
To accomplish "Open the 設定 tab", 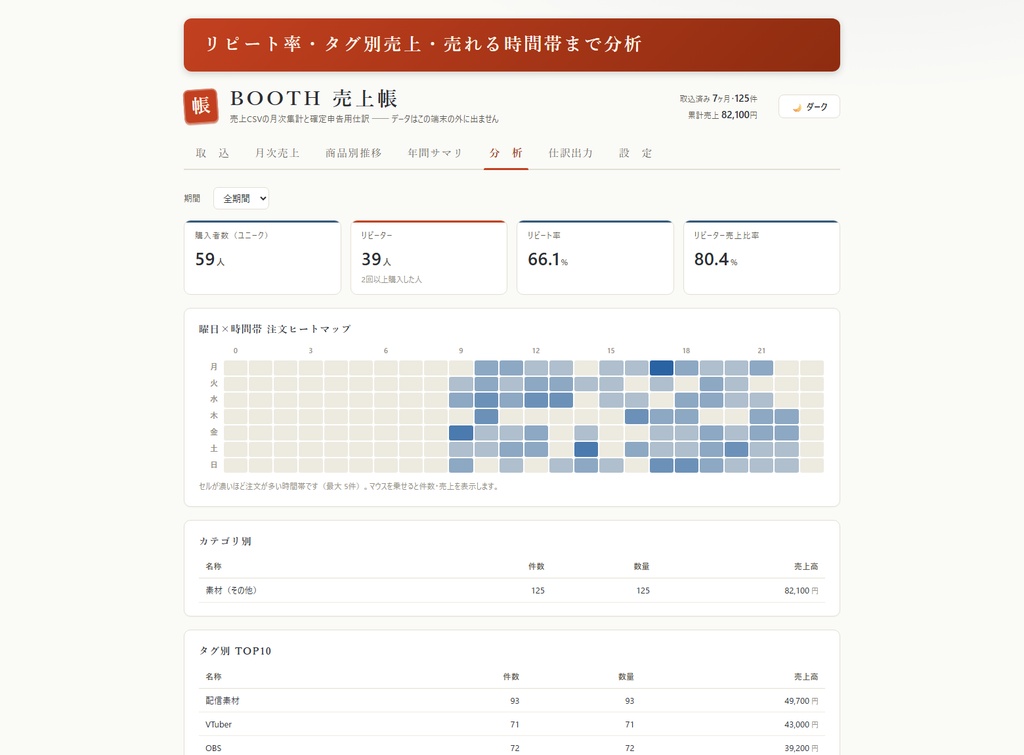I will [x=635, y=153].
